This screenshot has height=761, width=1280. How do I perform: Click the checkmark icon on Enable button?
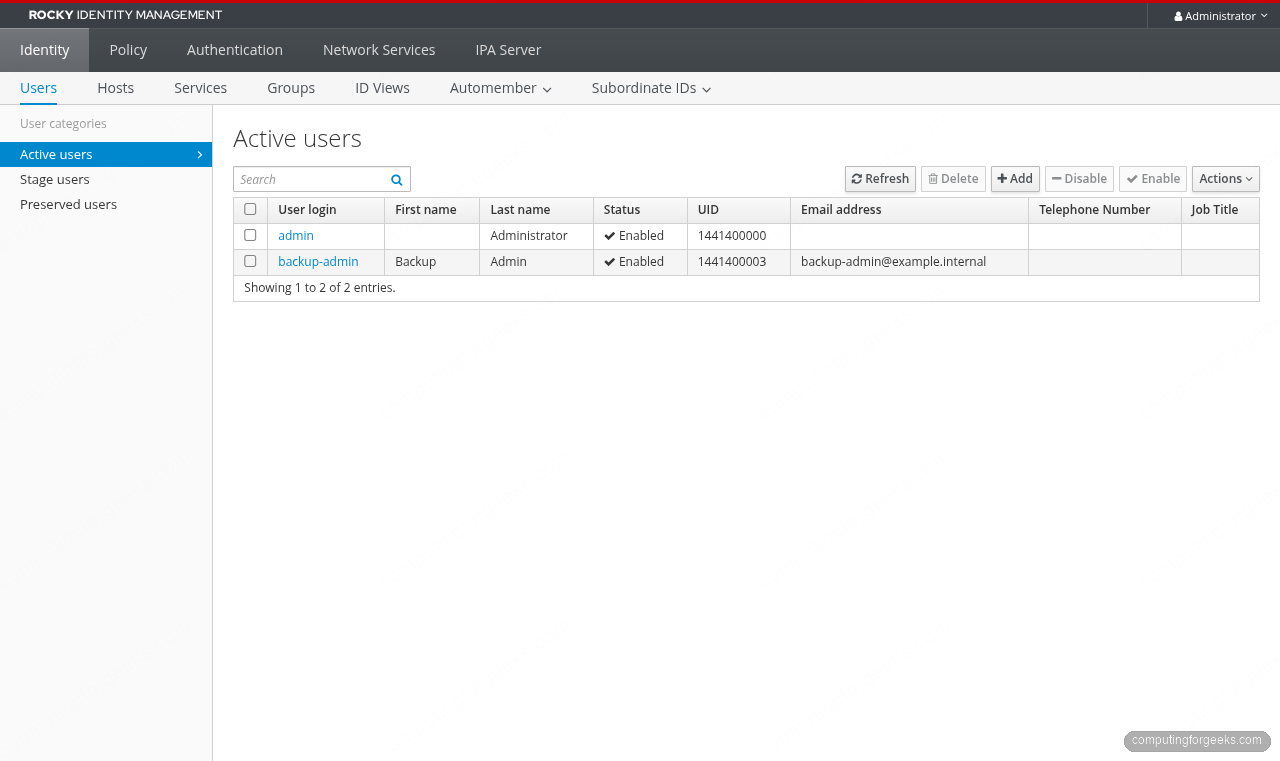(1131, 179)
